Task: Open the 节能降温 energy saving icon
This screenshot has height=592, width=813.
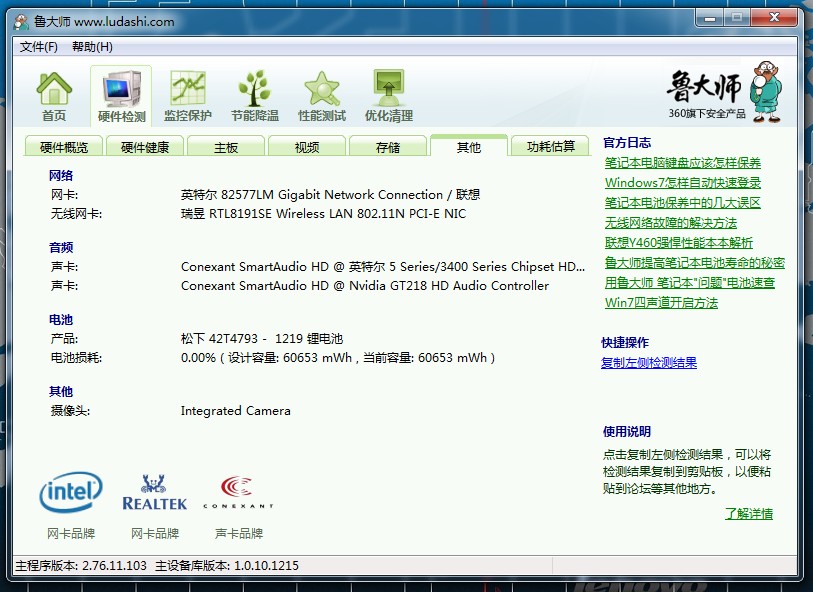Action: pos(255,96)
